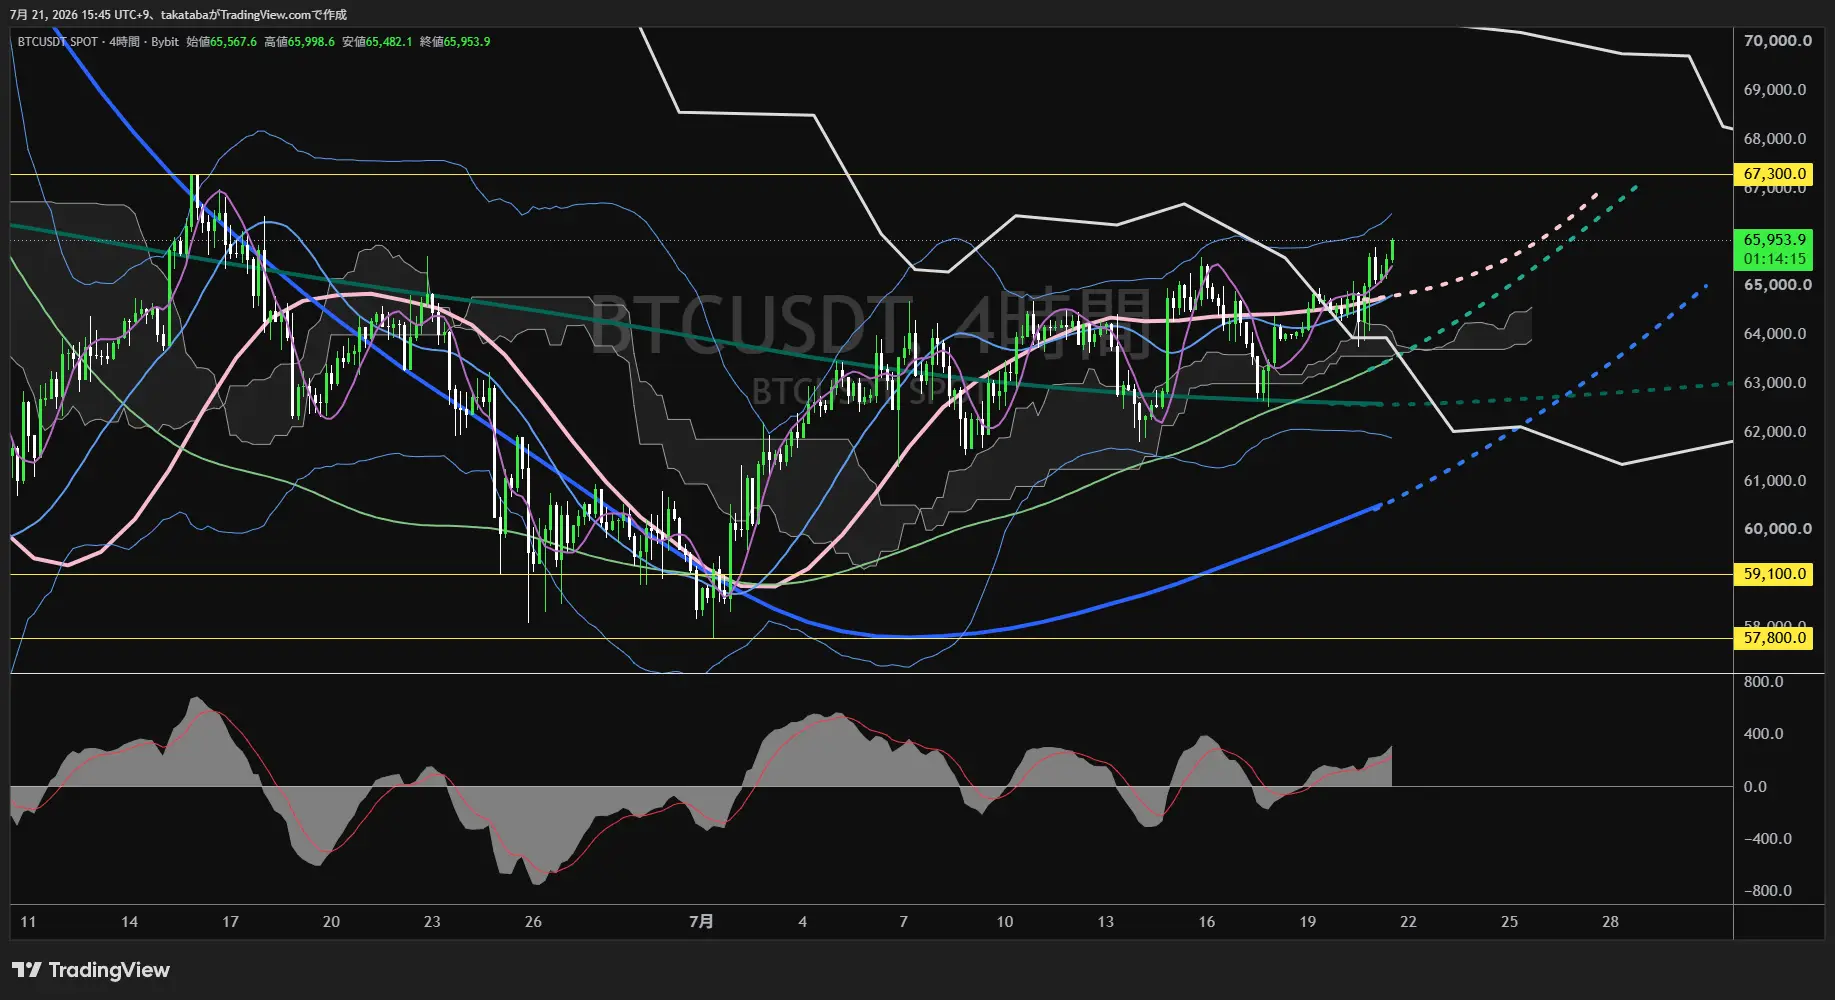Click the date label 7 on time axis
1835x1000 pixels.
point(903,922)
